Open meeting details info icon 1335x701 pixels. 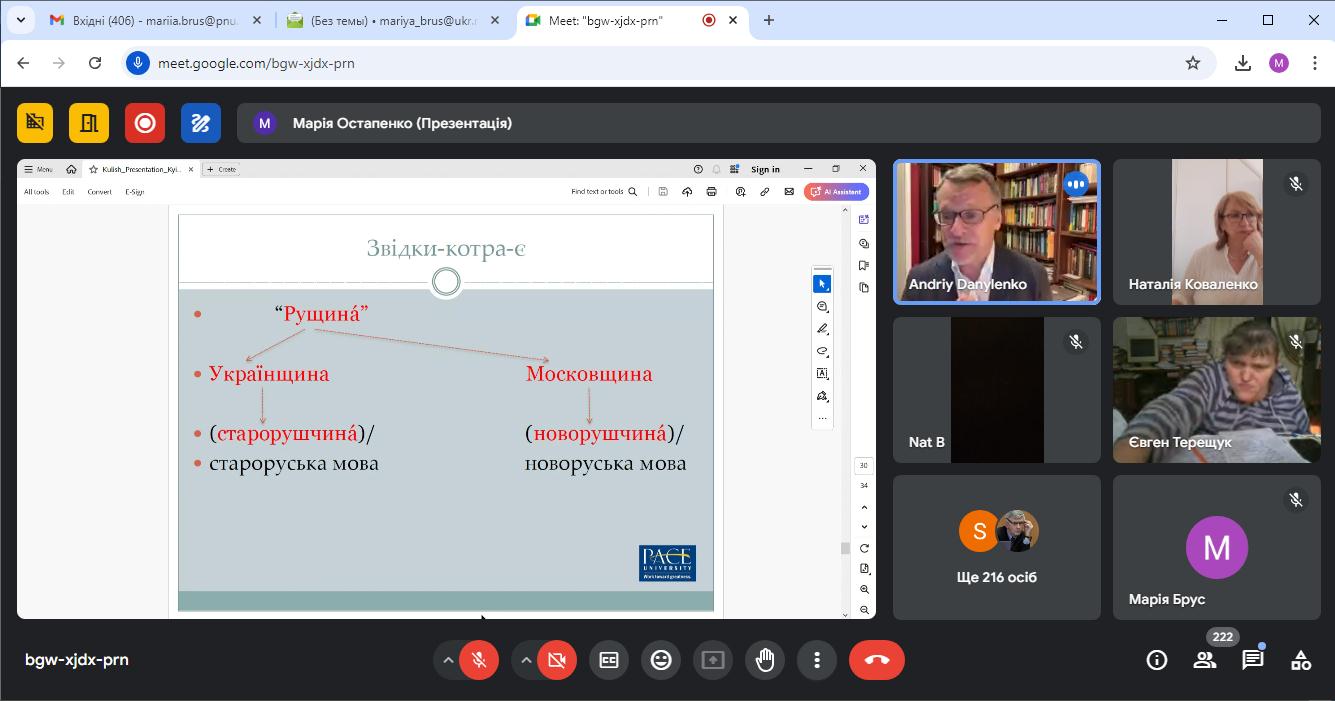(x=1157, y=660)
